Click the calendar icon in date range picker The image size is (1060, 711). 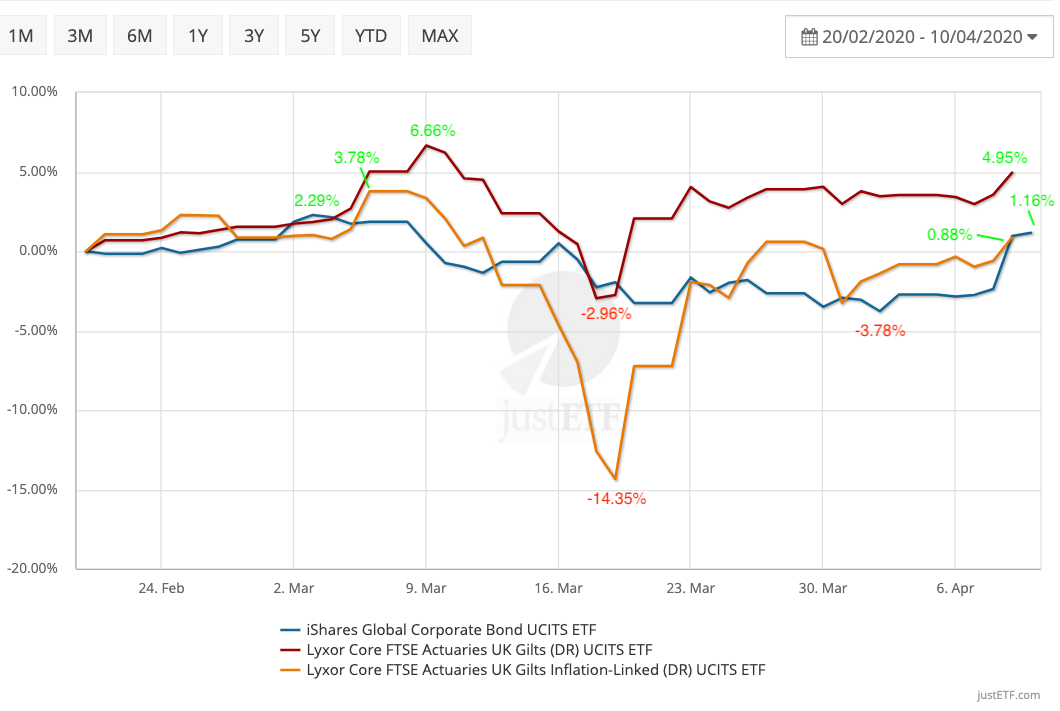[810, 37]
